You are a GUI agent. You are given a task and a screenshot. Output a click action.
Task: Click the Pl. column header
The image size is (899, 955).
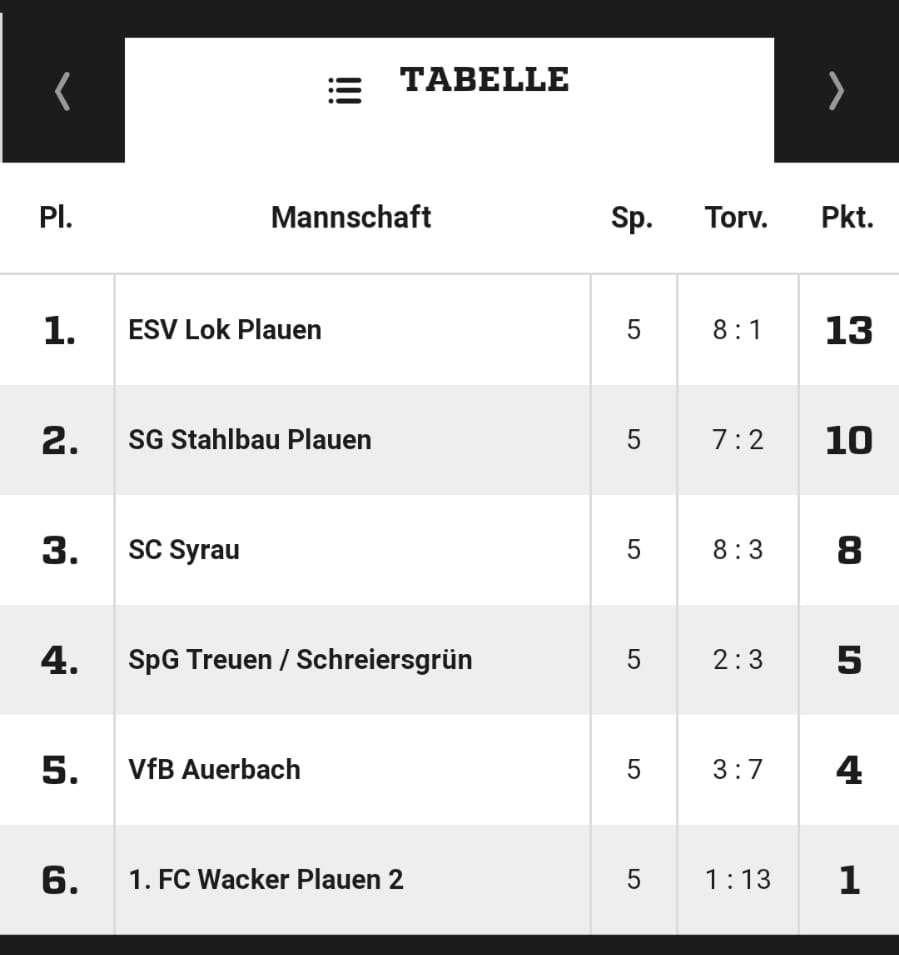56,217
